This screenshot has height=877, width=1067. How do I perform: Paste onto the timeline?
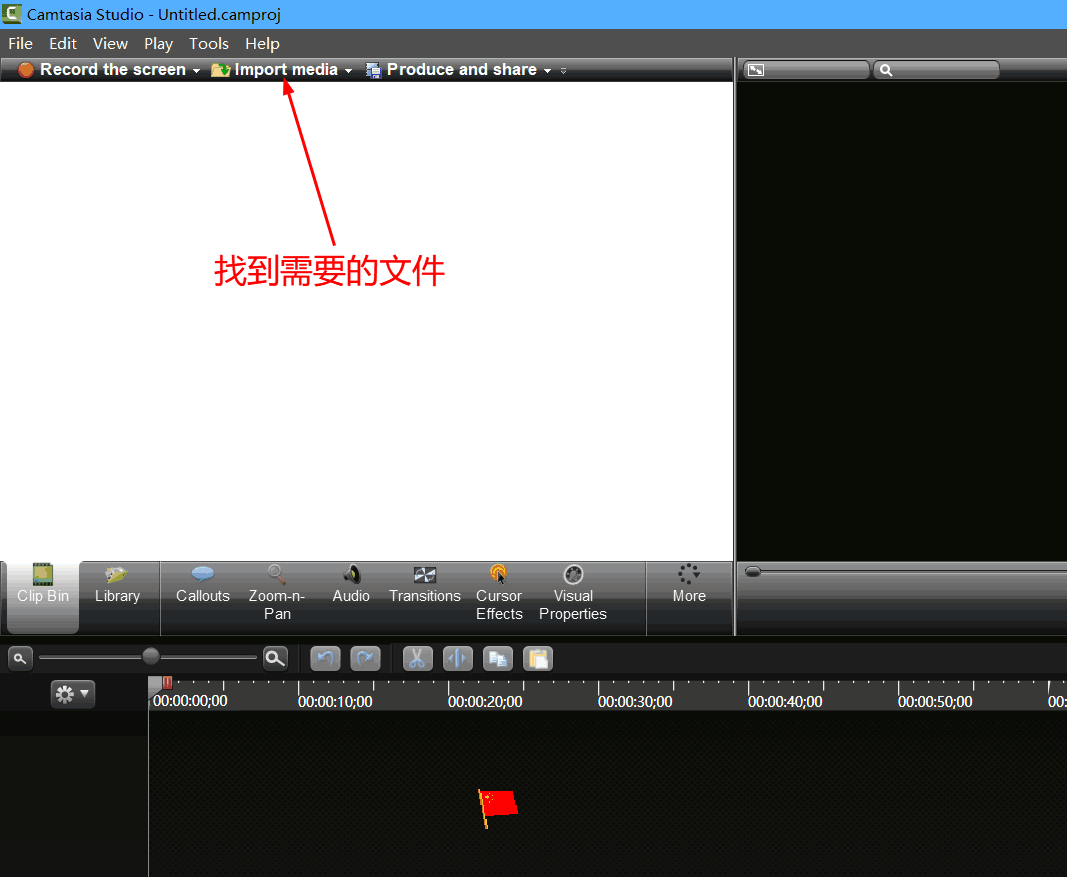pos(538,659)
